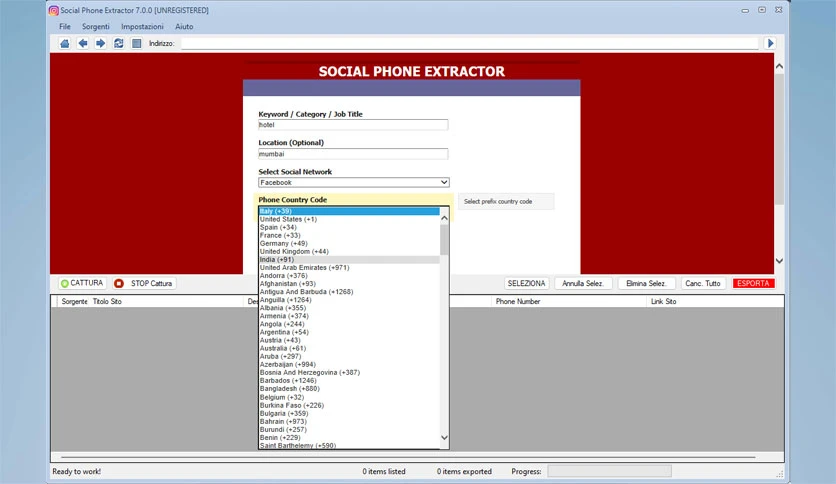836x484 pixels.
Task: Click the Elimina Selez. button
Action: click(x=646, y=284)
